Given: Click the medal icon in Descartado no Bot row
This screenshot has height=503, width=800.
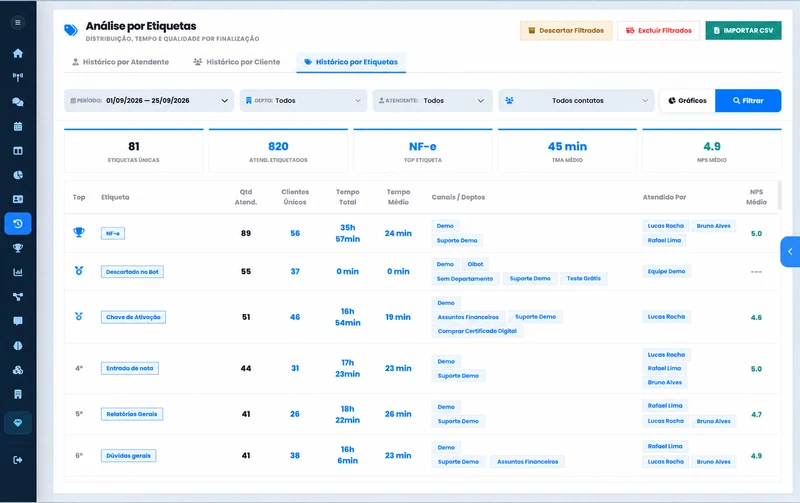Looking at the screenshot, I should tap(79, 271).
